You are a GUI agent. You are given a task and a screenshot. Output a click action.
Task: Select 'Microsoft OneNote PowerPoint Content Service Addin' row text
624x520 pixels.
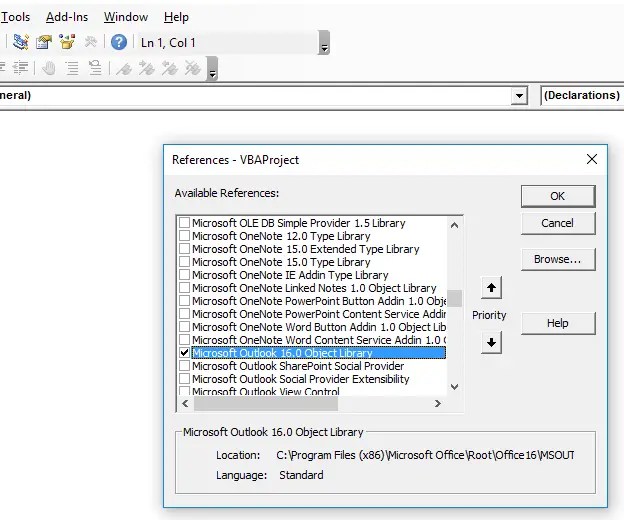click(319, 314)
